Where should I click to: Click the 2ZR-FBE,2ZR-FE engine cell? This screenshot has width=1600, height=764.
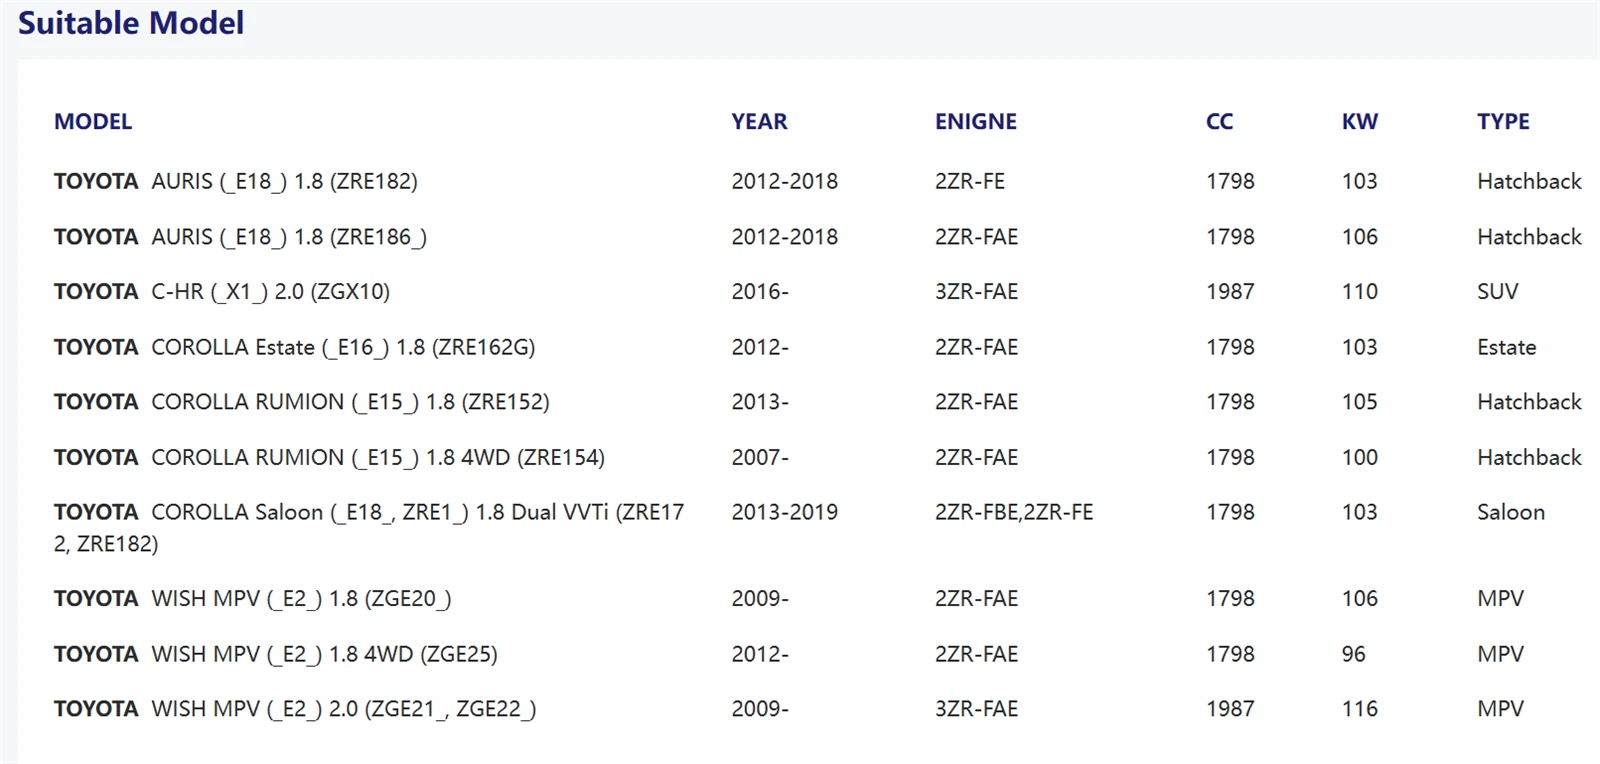tap(1014, 512)
